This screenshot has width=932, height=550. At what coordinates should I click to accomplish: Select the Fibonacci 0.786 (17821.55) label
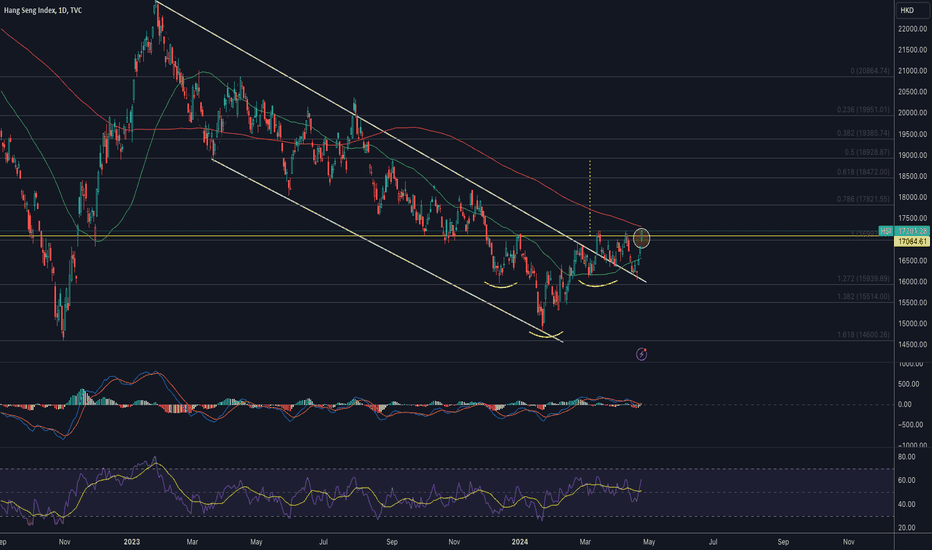coord(863,199)
